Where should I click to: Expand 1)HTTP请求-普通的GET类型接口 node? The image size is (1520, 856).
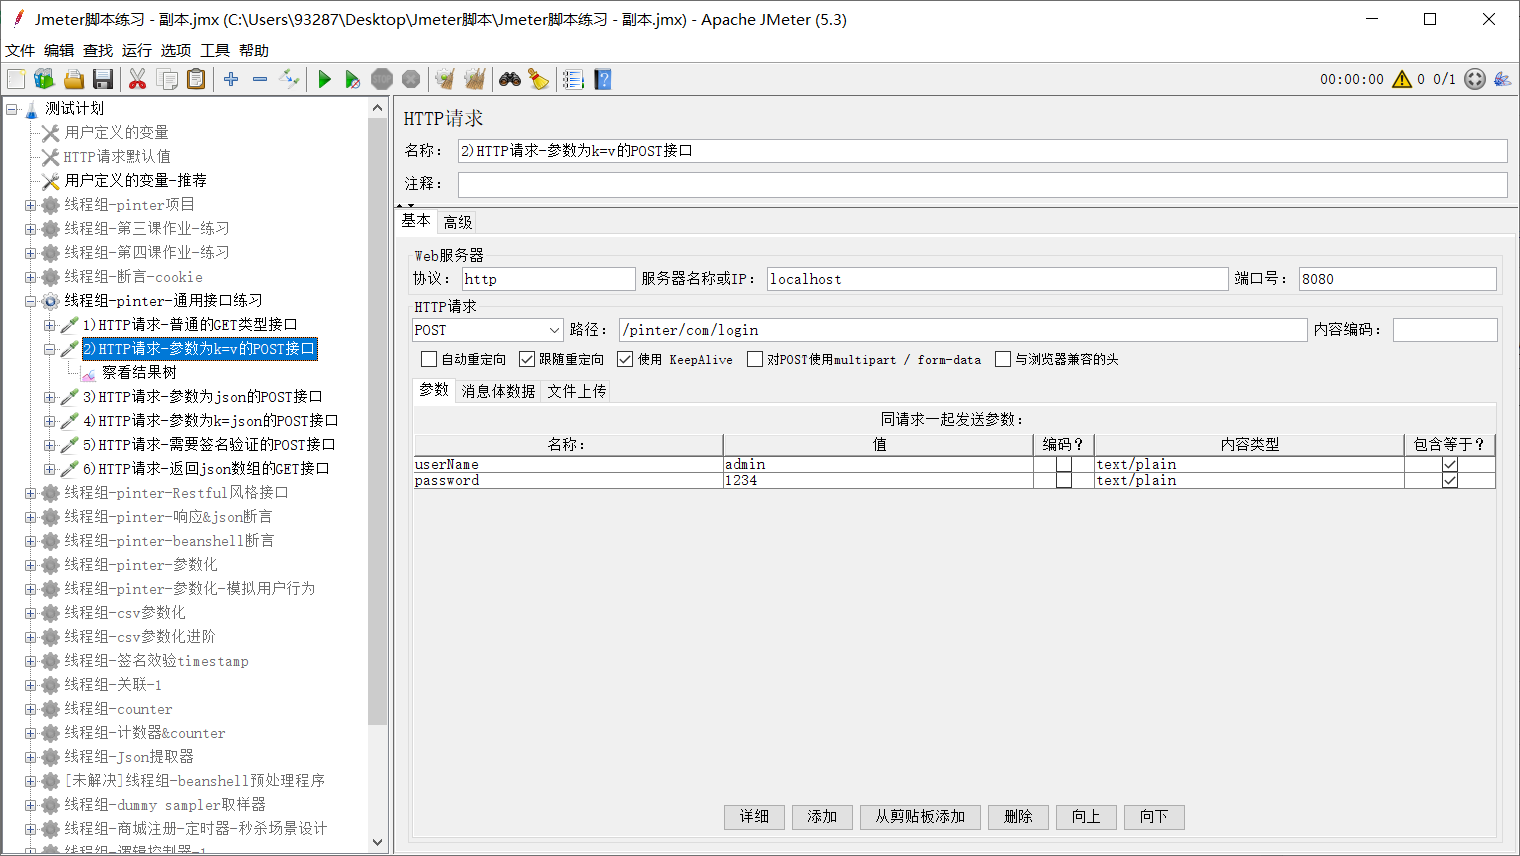(49, 325)
